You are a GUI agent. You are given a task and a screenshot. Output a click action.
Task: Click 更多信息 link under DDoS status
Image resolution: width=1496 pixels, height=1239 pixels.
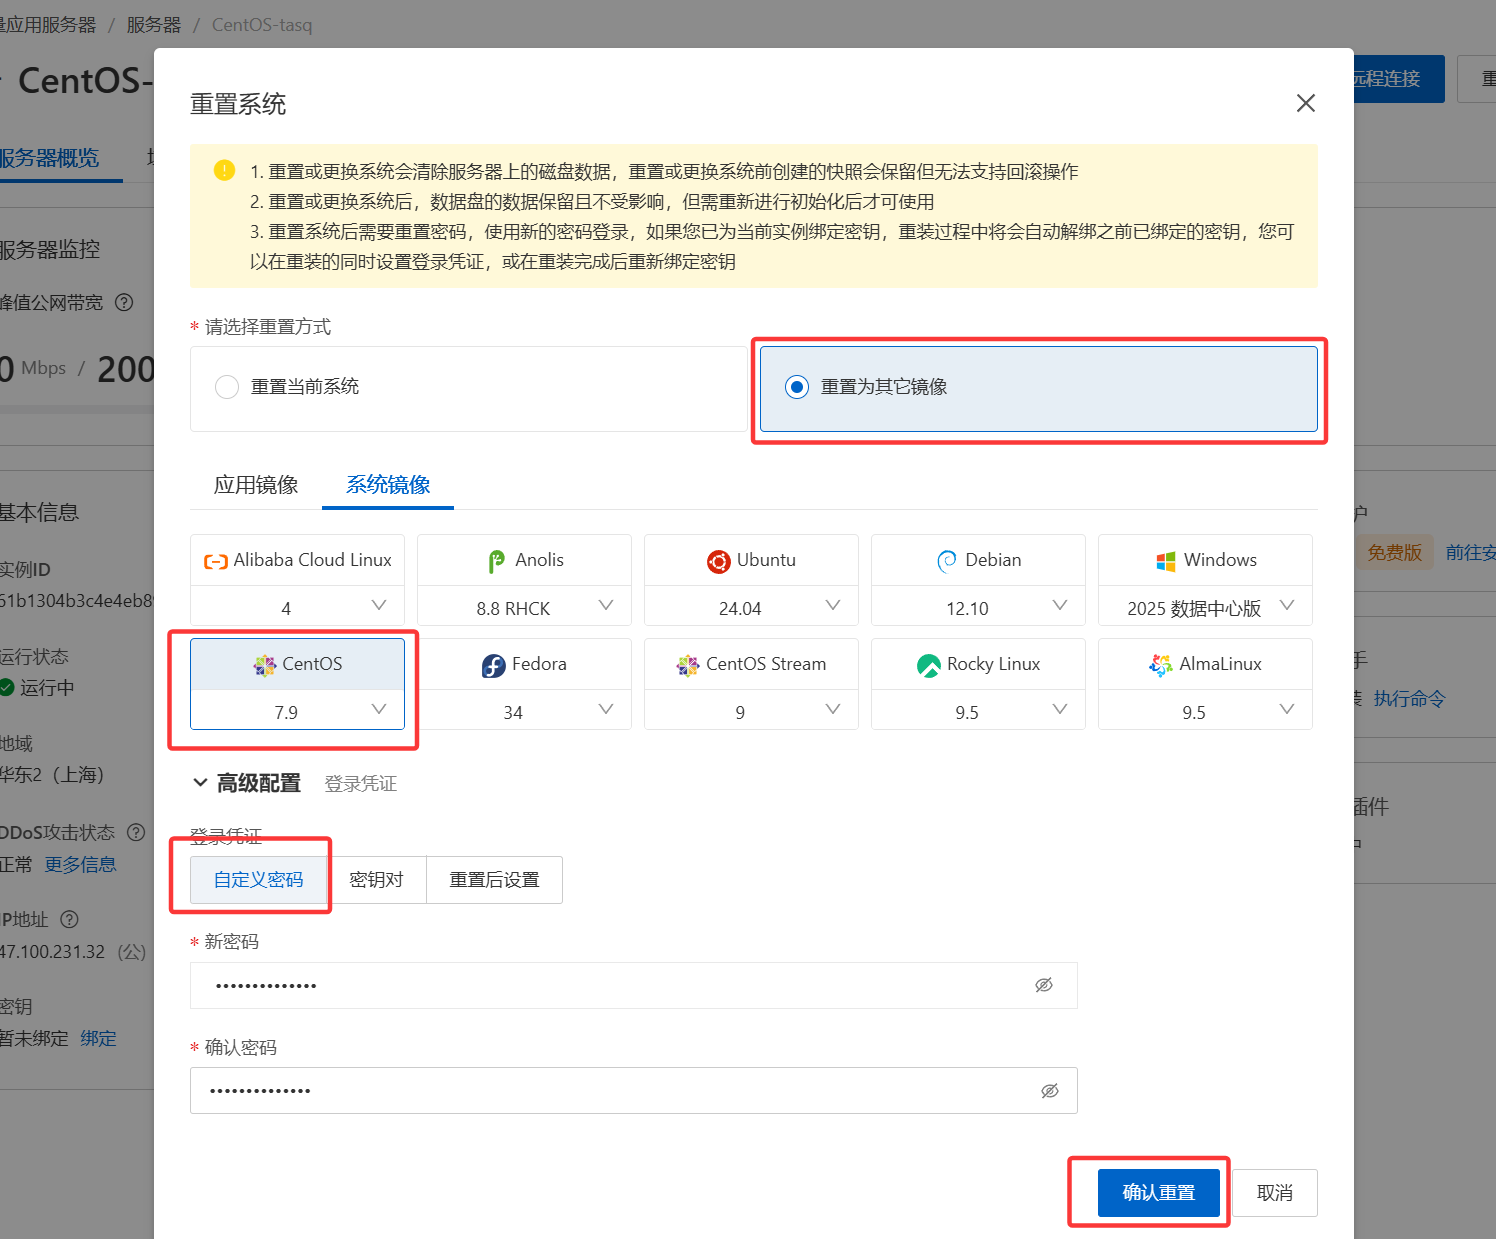(81, 865)
